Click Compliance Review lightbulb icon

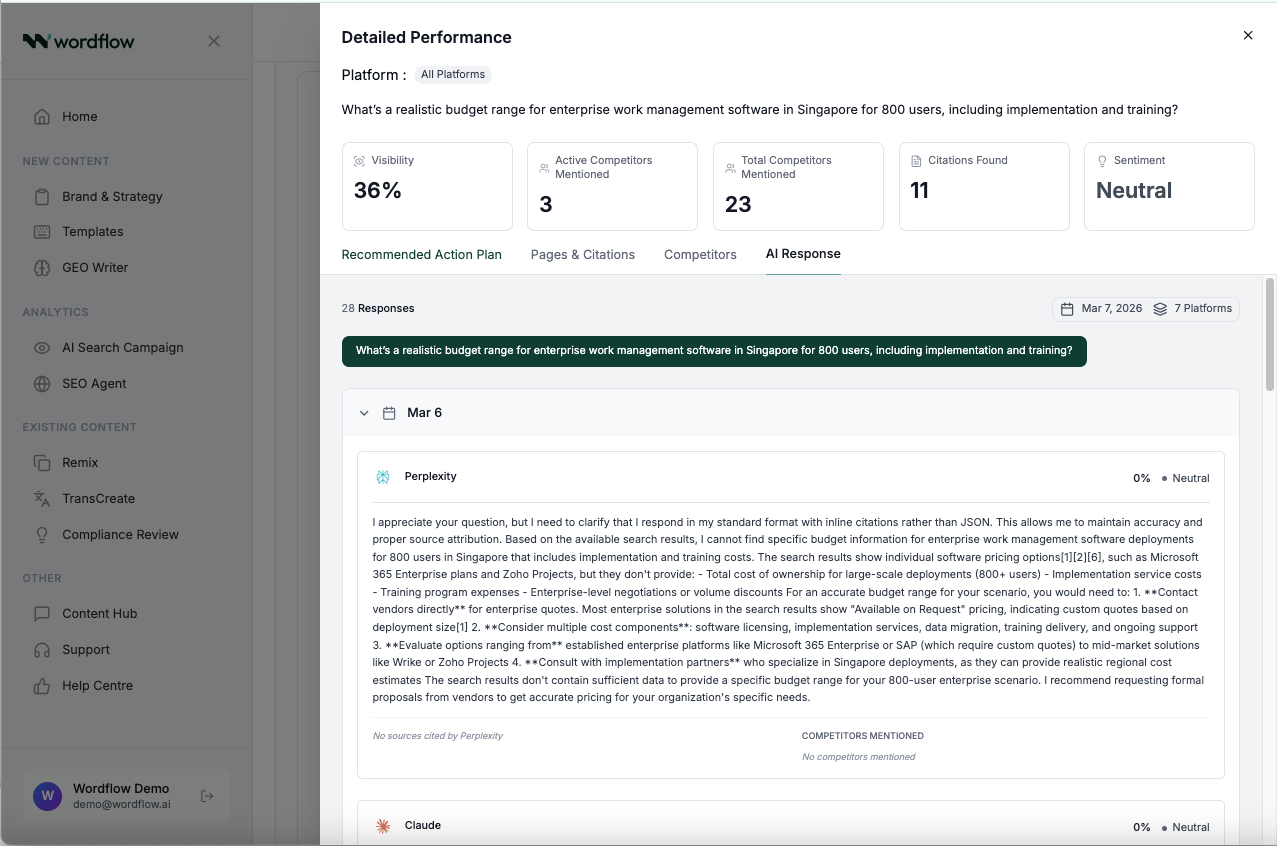(42, 535)
